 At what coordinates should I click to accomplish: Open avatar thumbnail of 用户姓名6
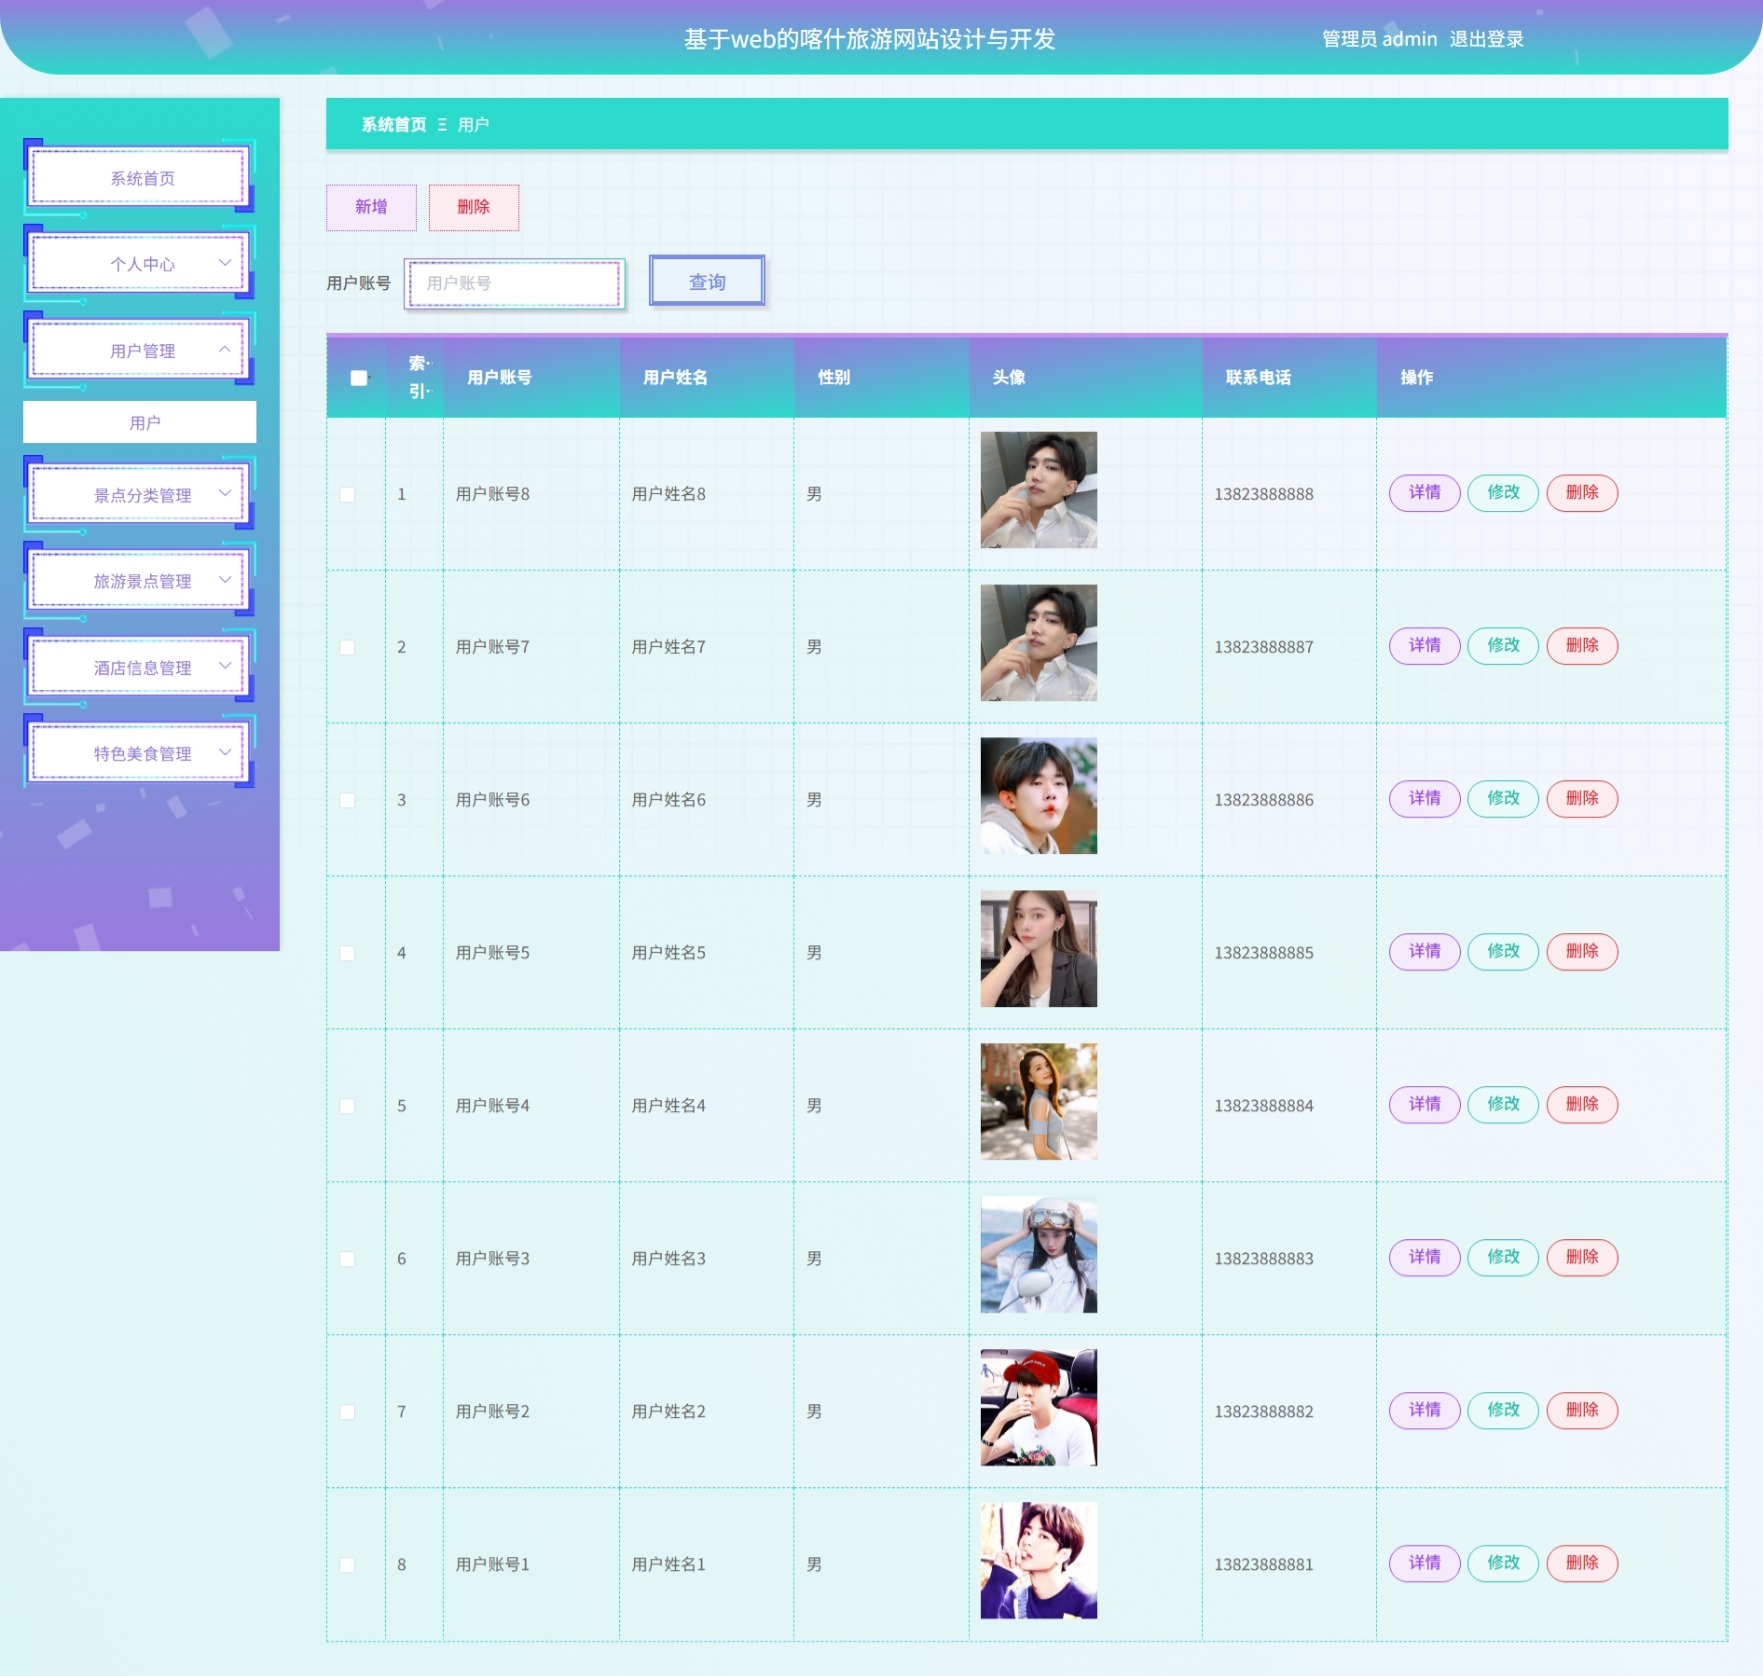click(x=1038, y=796)
